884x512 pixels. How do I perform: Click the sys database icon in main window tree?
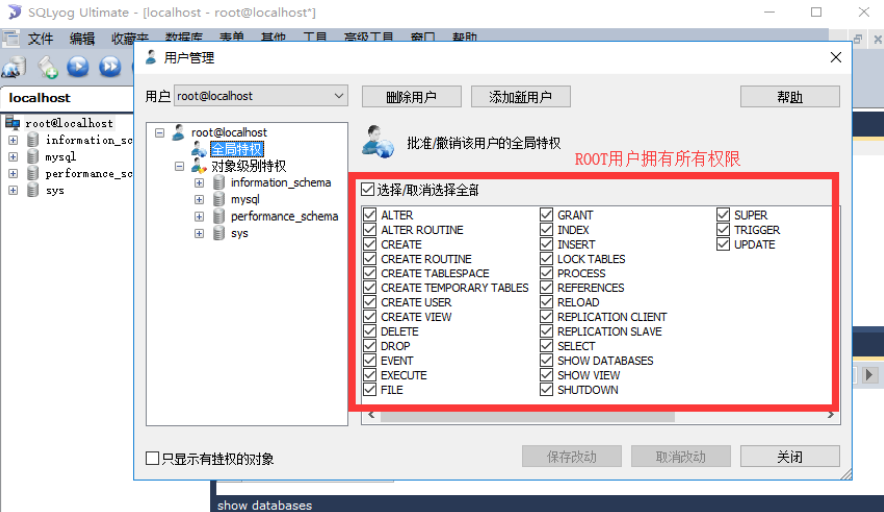(33, 190)
